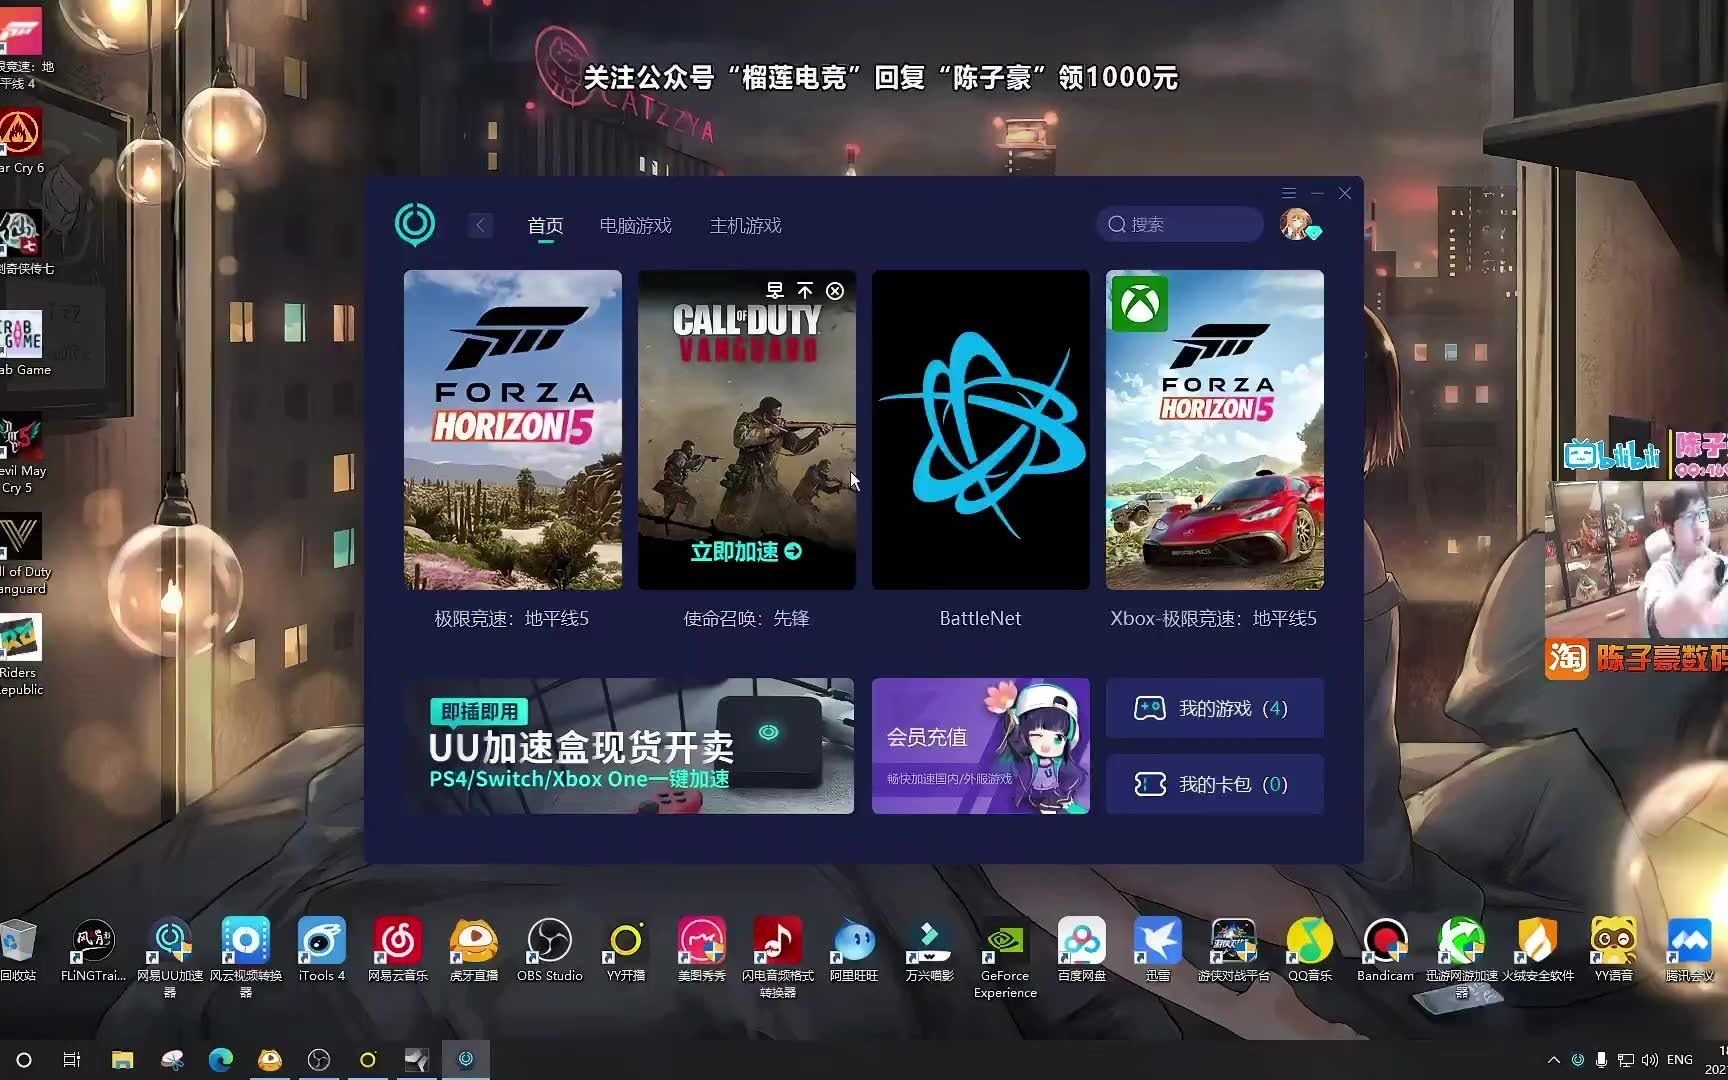1728x1080 pixels.
Task: Open the 主机游戏 tab
Action: coord(745,226)
